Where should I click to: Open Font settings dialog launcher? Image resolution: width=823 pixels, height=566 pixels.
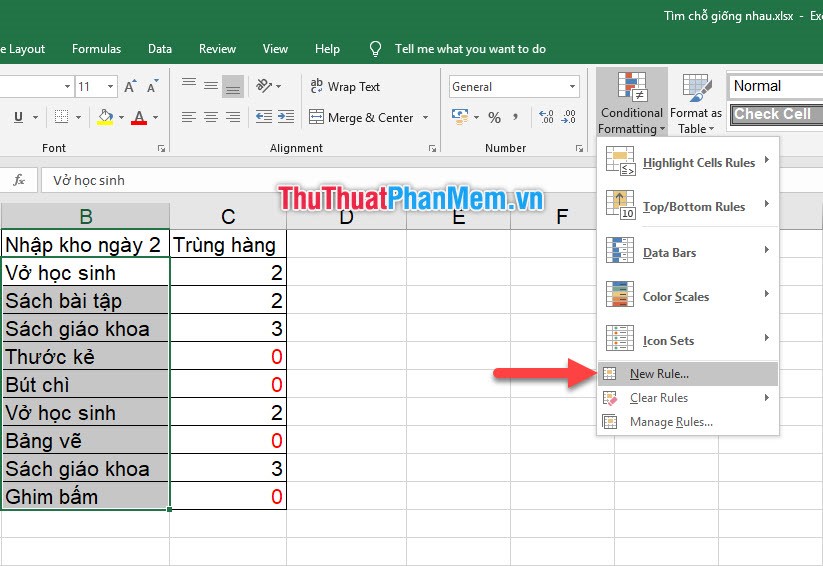coord(162,149)
